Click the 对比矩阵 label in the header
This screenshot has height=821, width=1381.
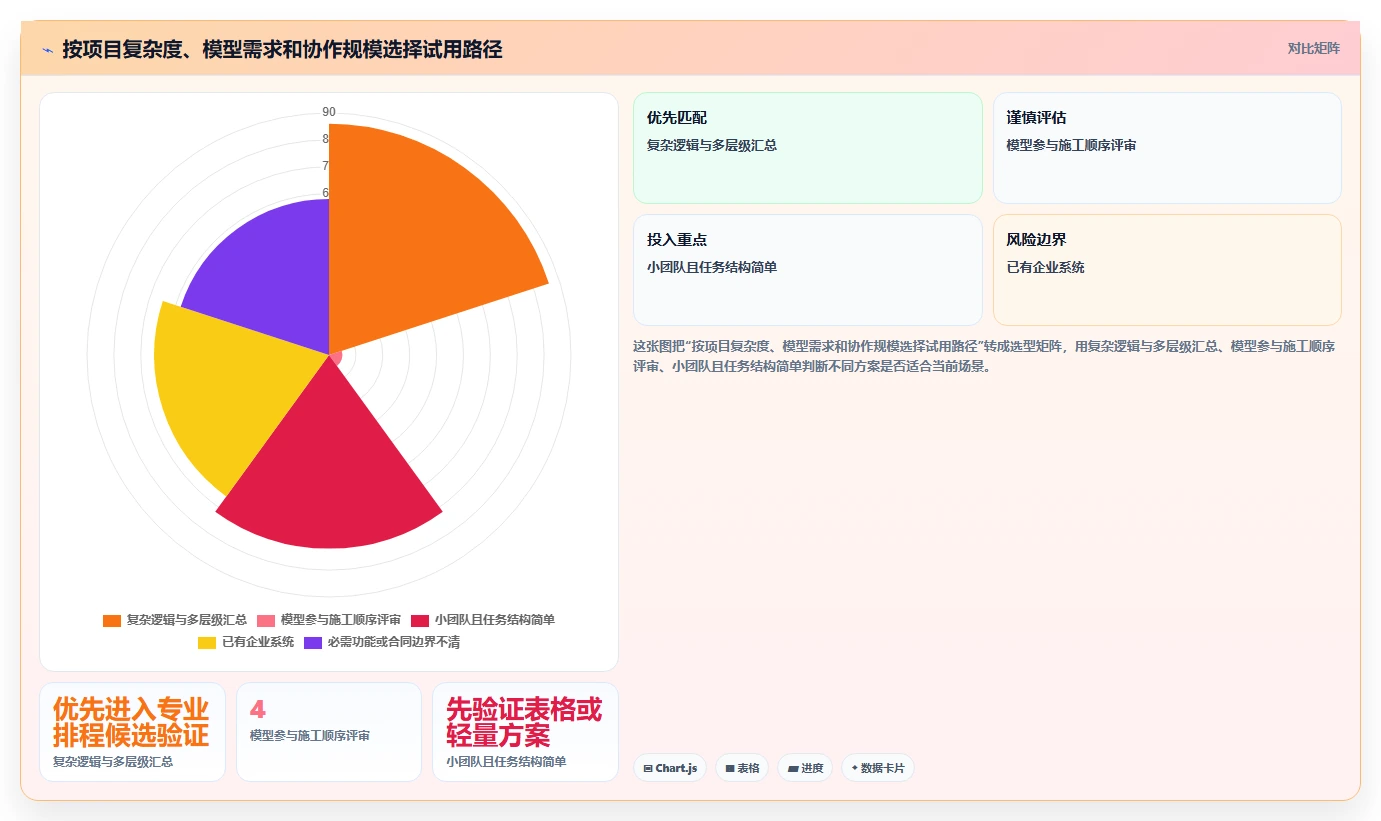(x=1313, y=48)
